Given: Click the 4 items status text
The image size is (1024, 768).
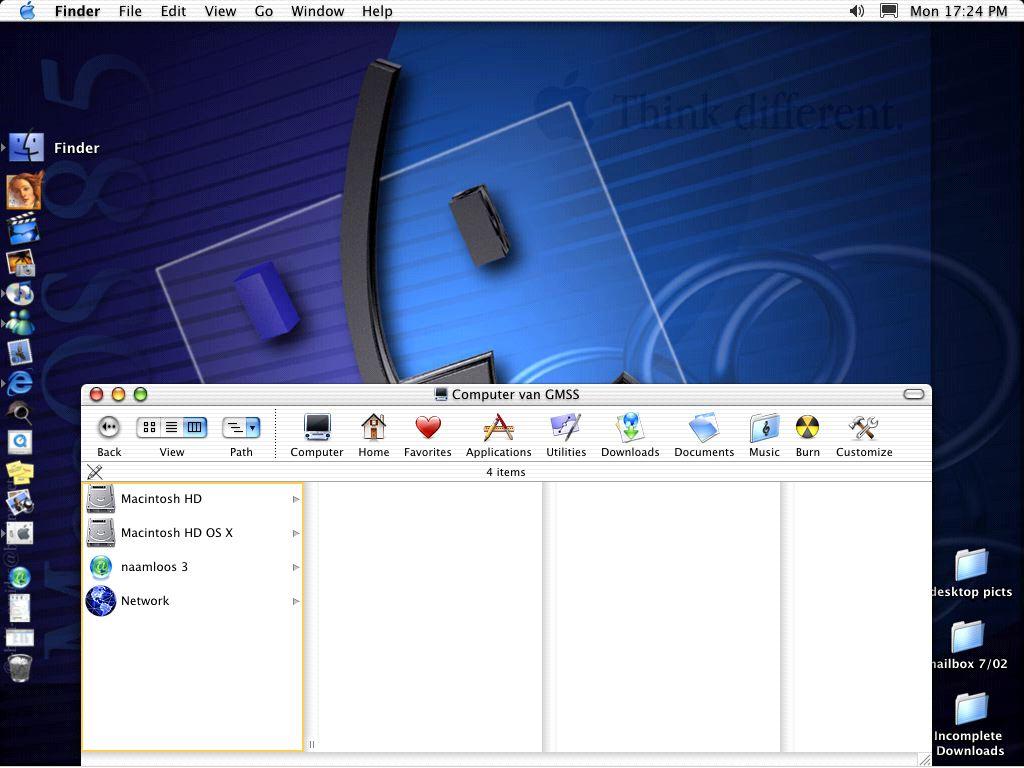Looking at the screenshot, I should tap(505, 472).
